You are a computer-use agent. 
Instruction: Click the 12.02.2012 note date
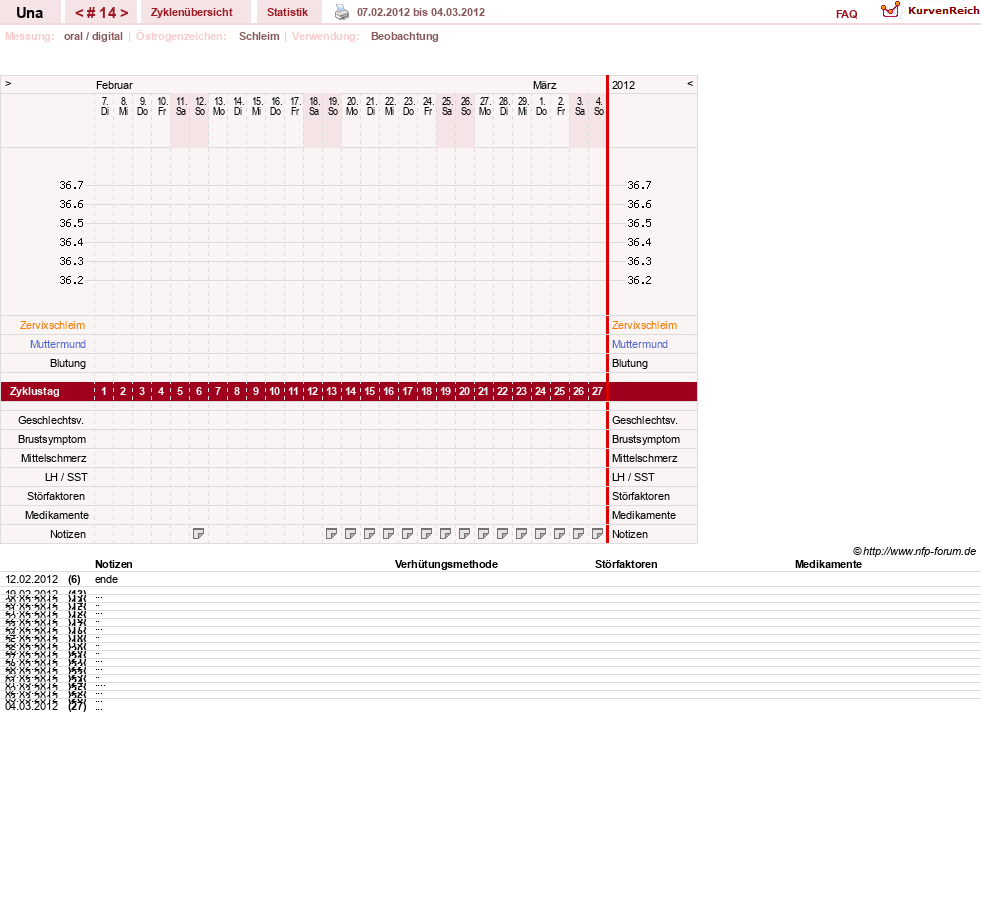(31, 579)
